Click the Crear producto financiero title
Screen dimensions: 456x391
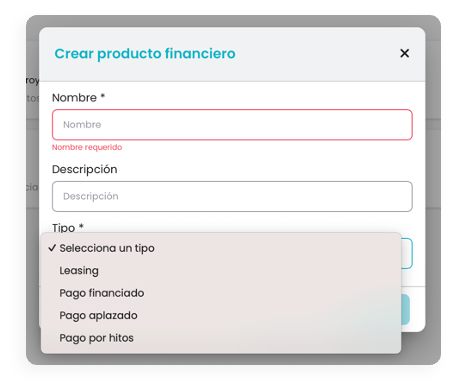145,54
